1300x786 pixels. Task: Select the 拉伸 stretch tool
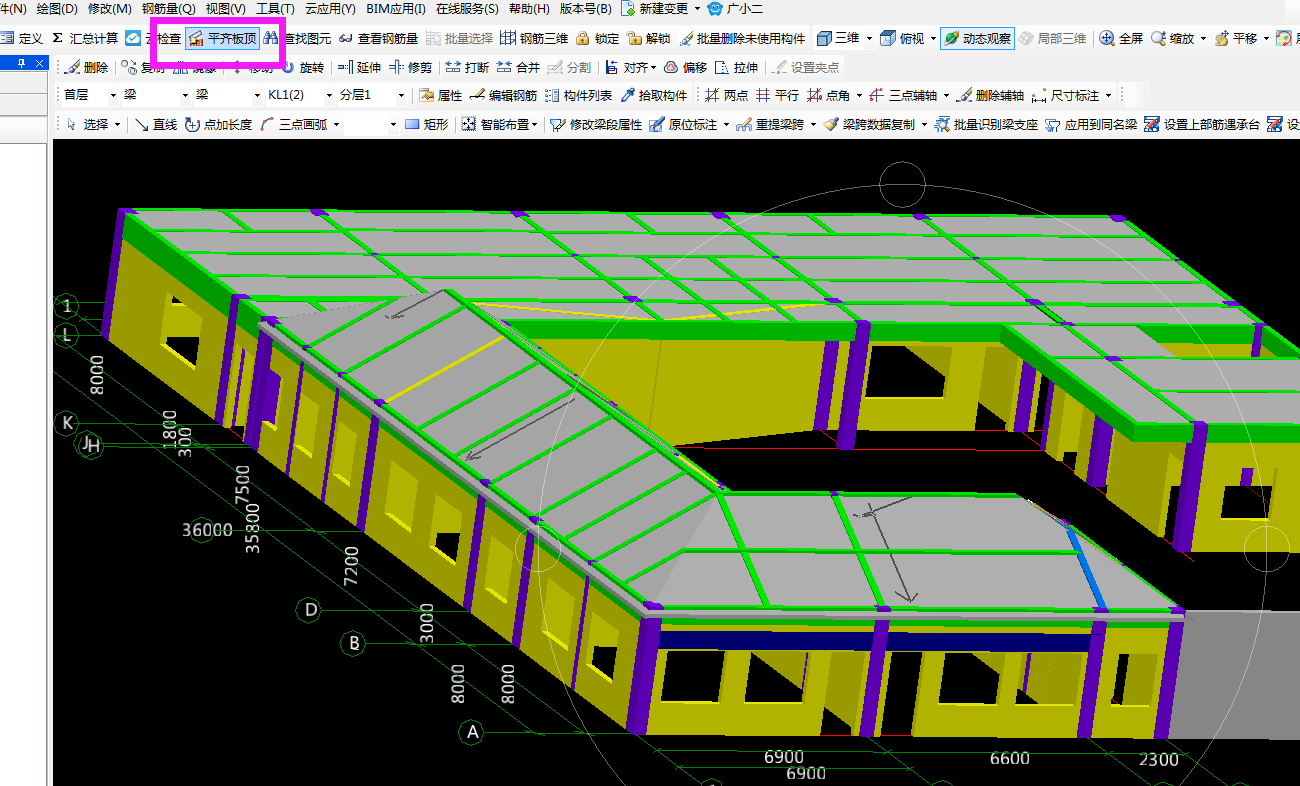click(x=736, y=68)
